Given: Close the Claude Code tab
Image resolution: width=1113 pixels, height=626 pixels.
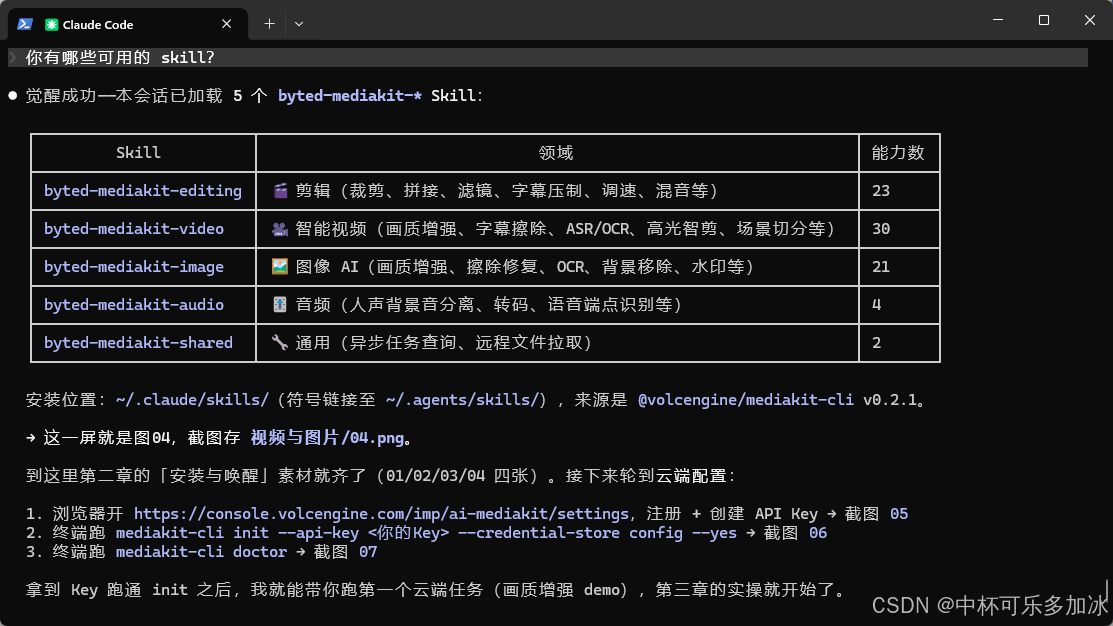Looking at the screenshot, I should pos(226,24).
